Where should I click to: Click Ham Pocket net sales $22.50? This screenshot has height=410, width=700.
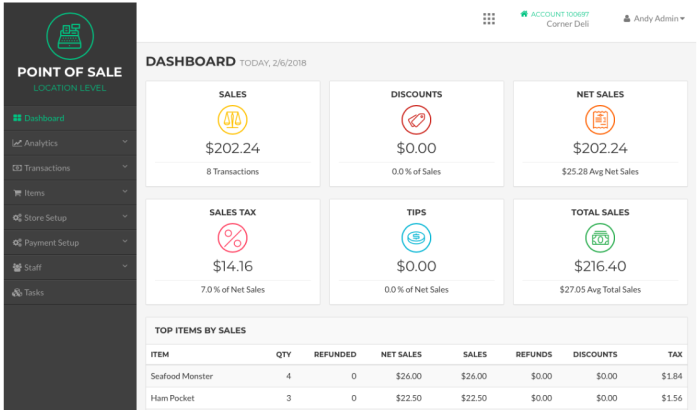[x=408, y=398]
